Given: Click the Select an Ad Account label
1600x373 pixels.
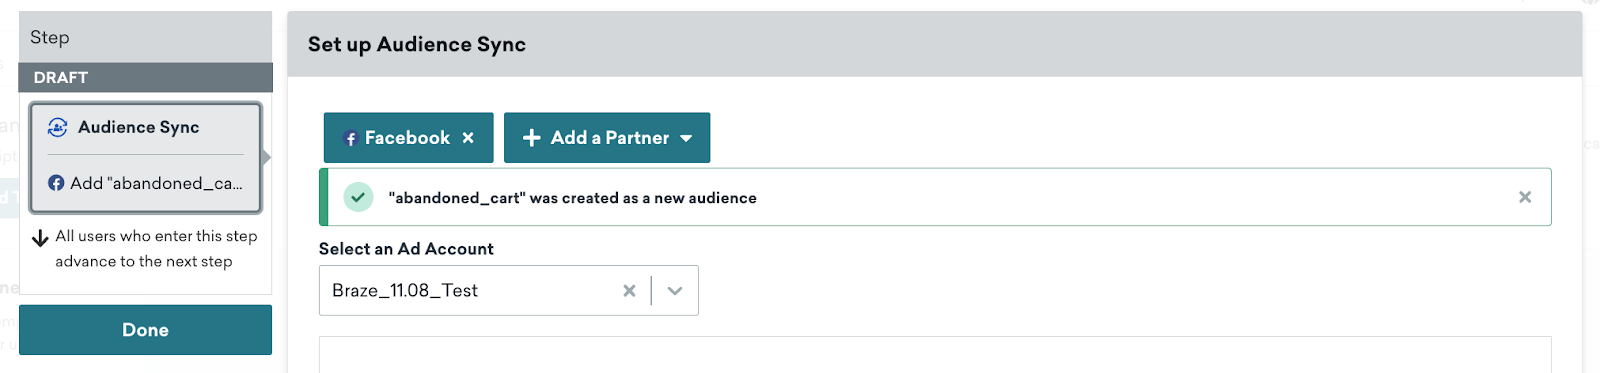Looking at the screenshot, I should [x=406, y=249].
